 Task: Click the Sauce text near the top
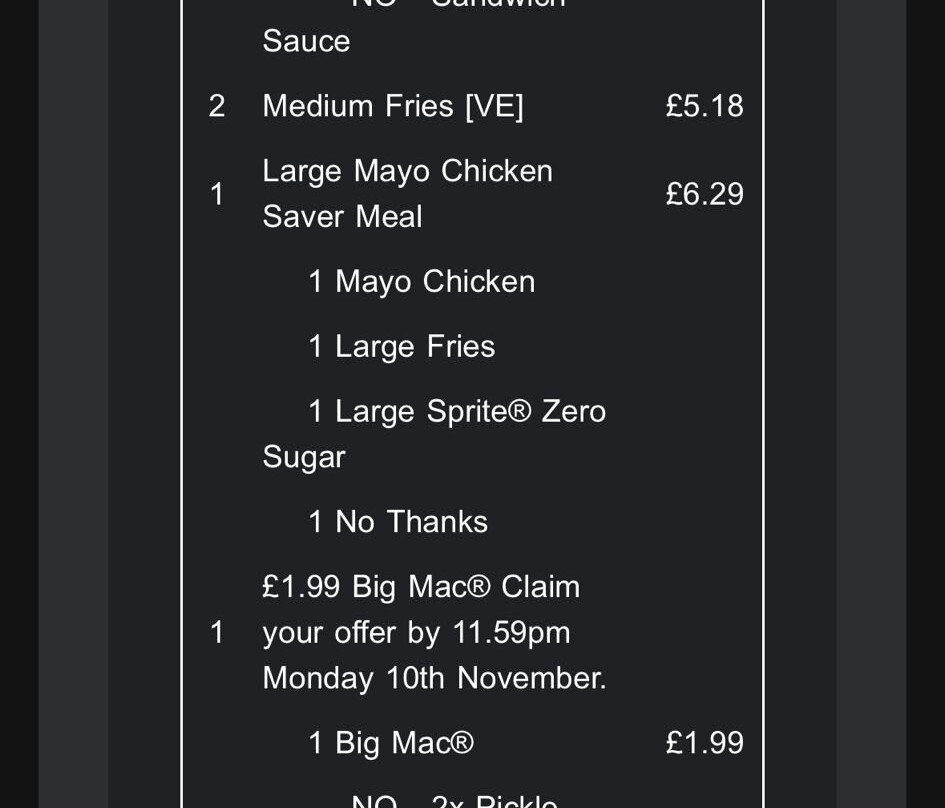[x=306, y=42]
